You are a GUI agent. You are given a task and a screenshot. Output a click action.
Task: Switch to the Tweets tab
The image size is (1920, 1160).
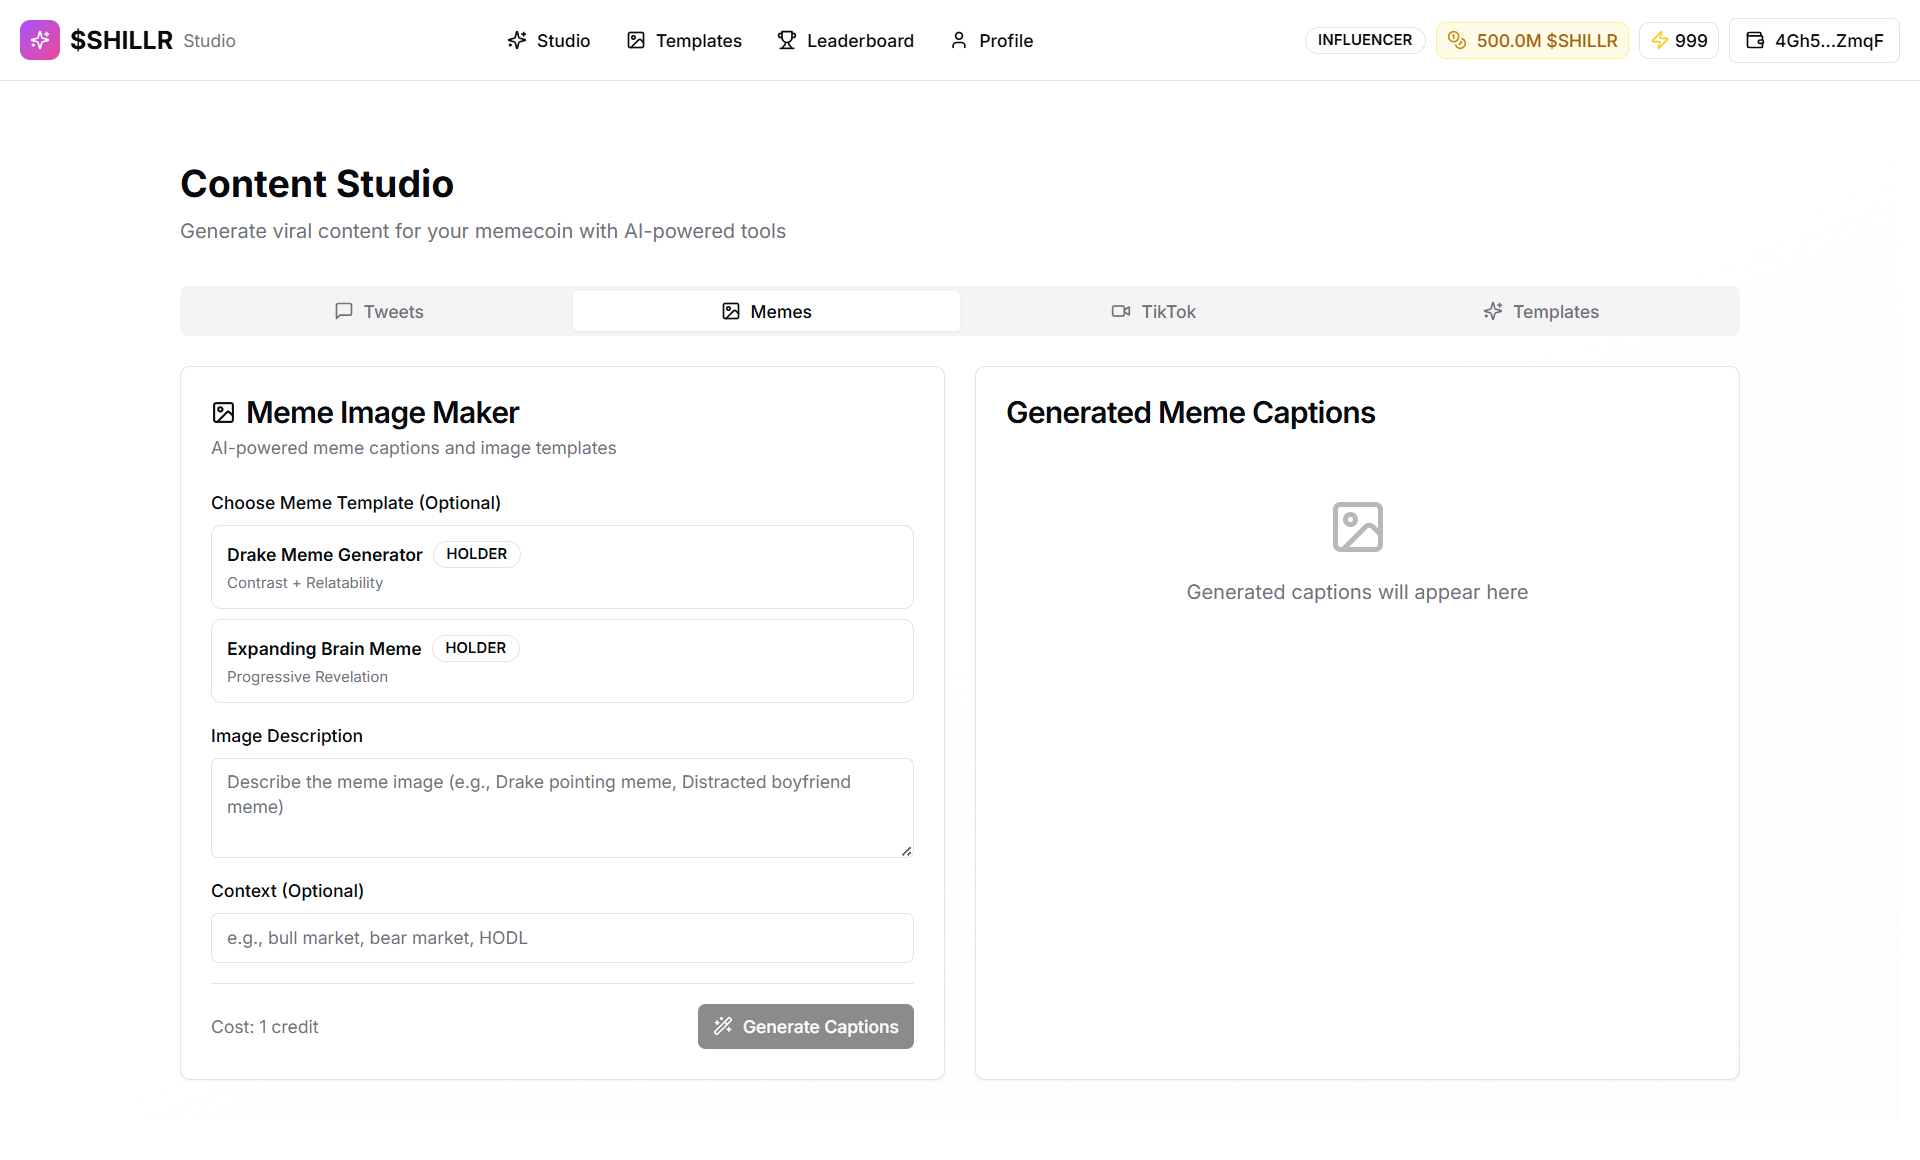[378, 311]
